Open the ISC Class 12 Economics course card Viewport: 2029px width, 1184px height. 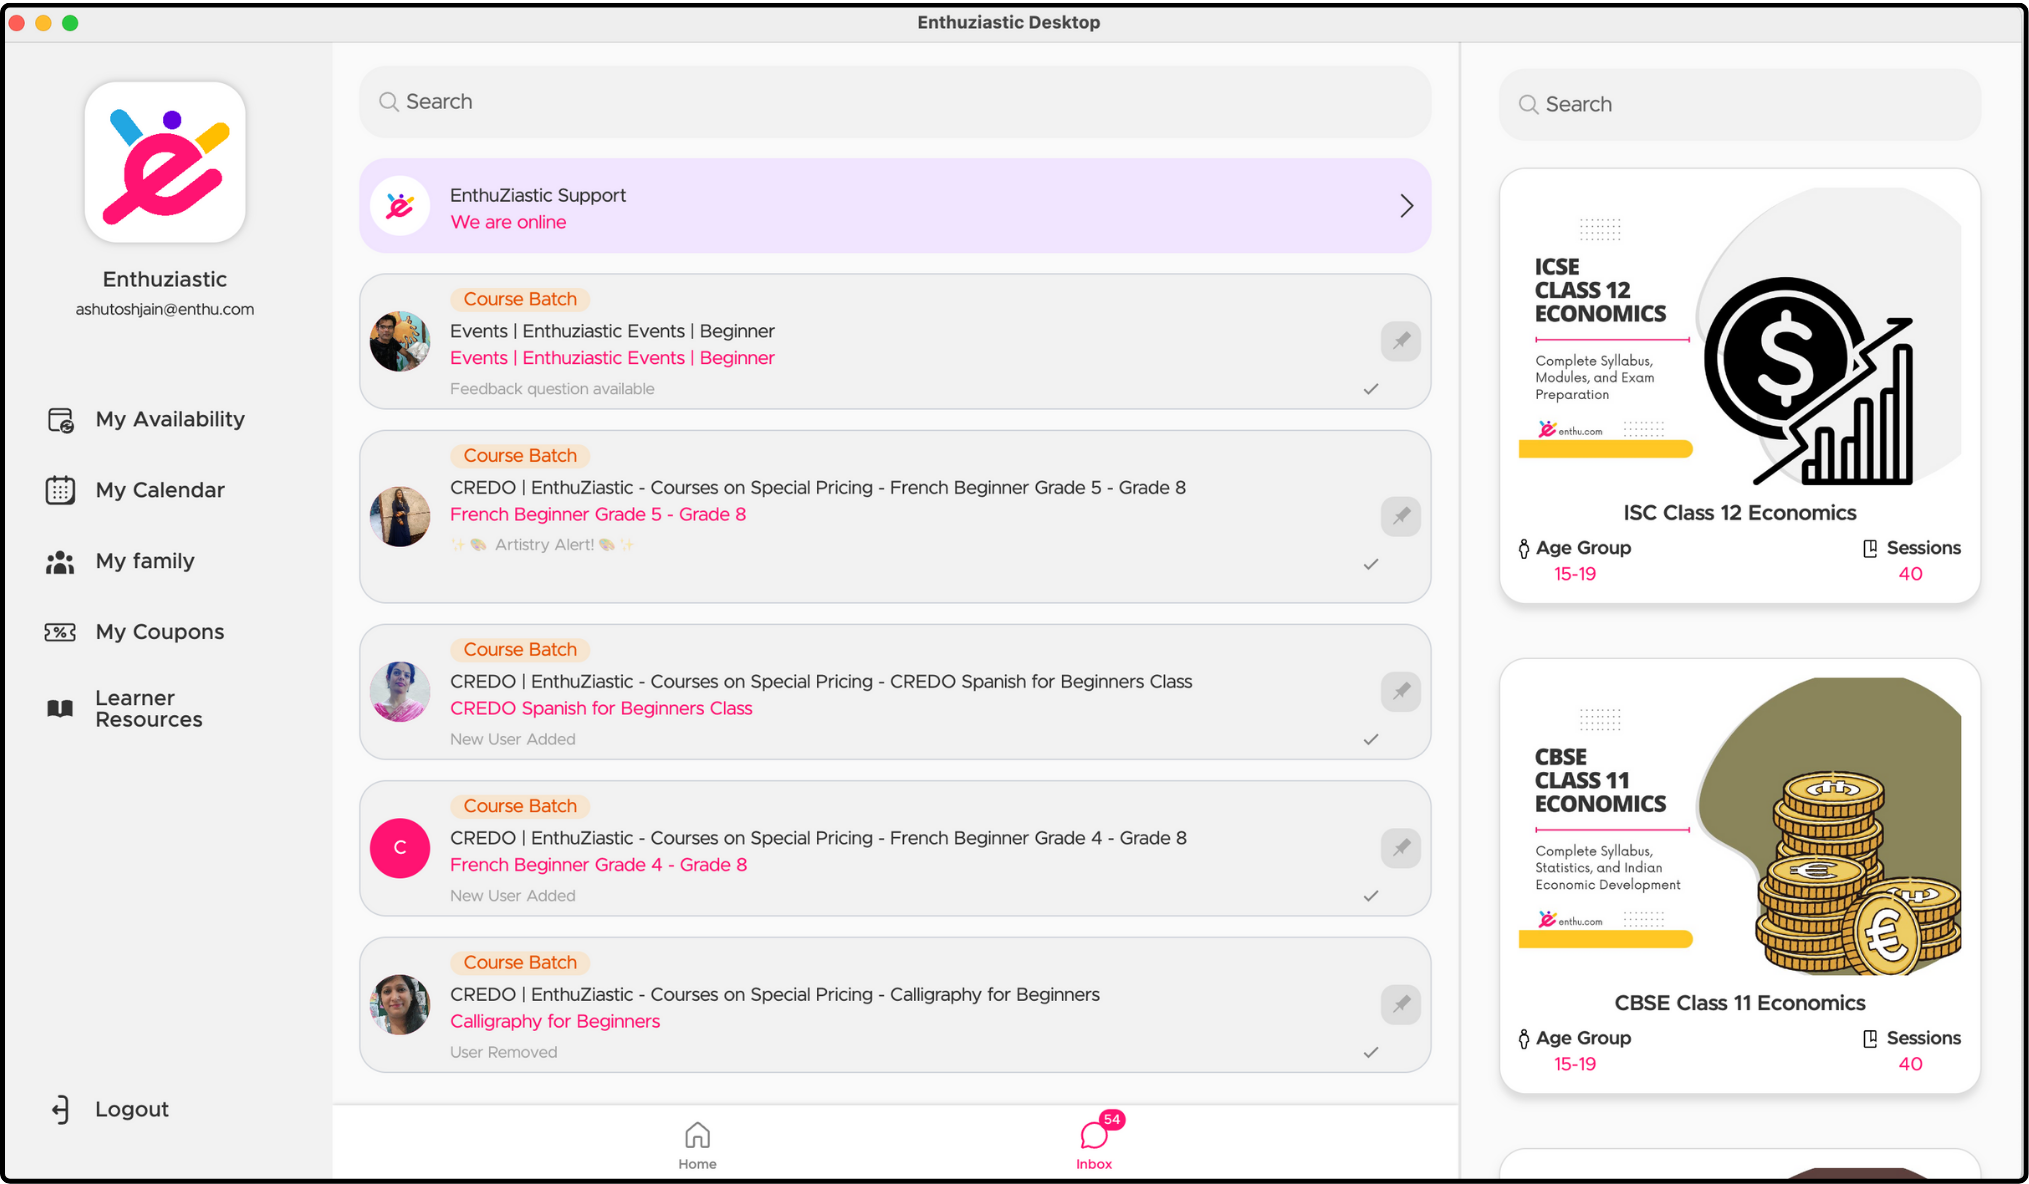[x=1739, y=386]
